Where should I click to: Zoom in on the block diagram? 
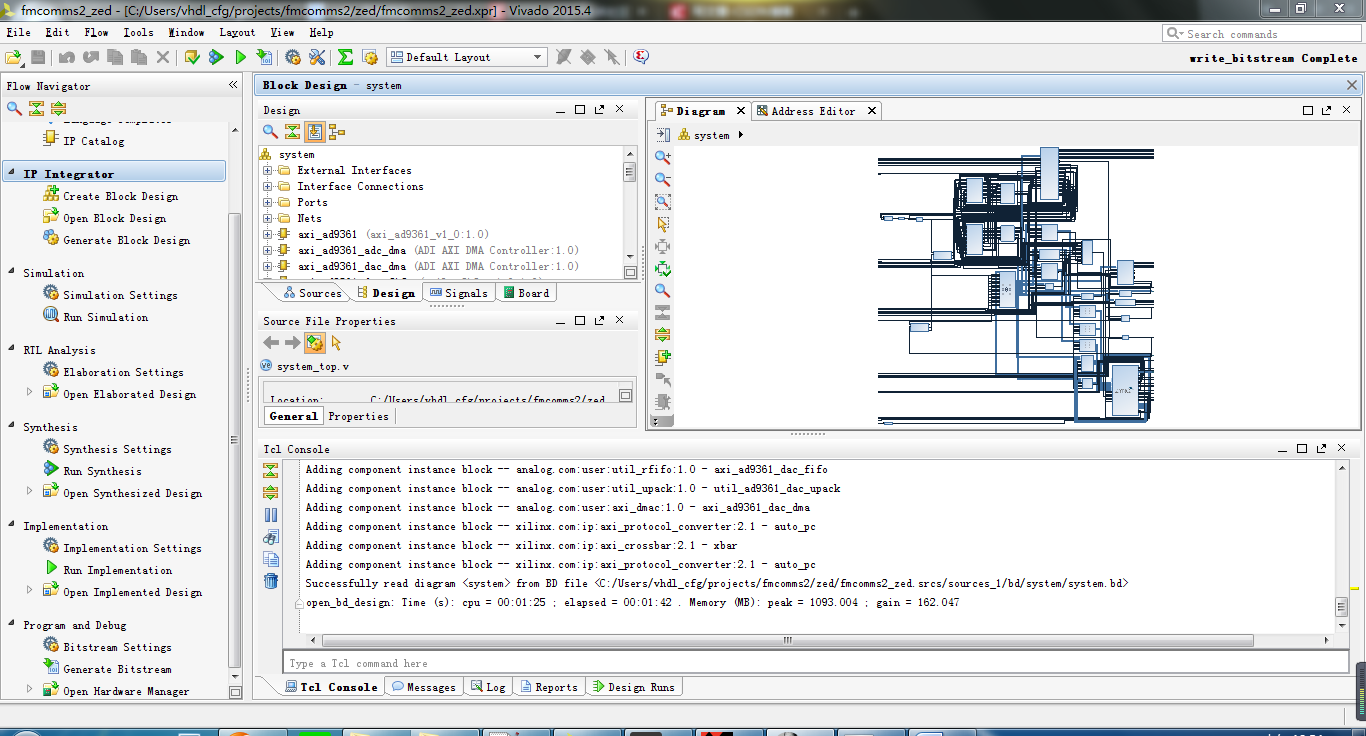pyautogui.click(x=662, y=157)
